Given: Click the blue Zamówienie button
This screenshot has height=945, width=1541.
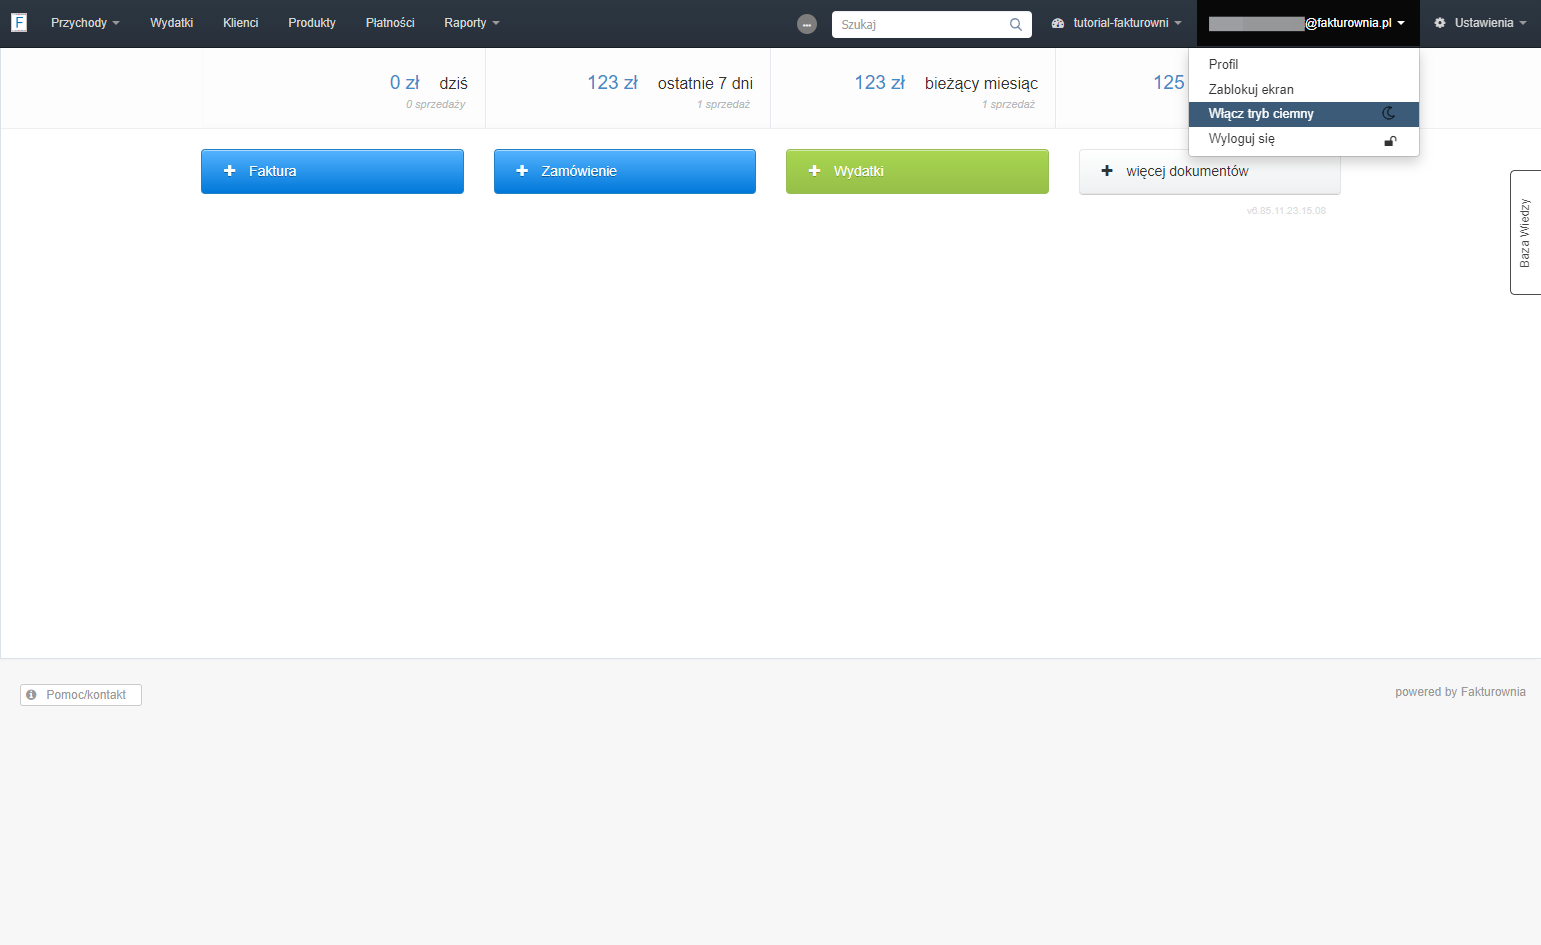Looking at the screenshot, I should 625,171.
